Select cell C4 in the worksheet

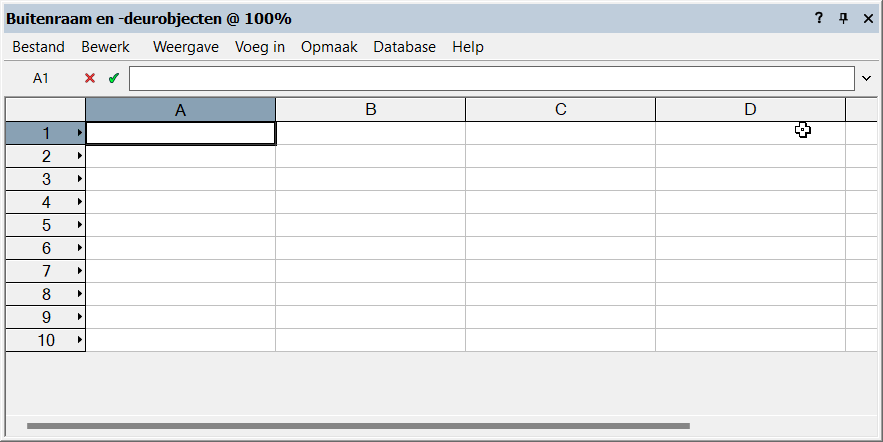[560, 202]
